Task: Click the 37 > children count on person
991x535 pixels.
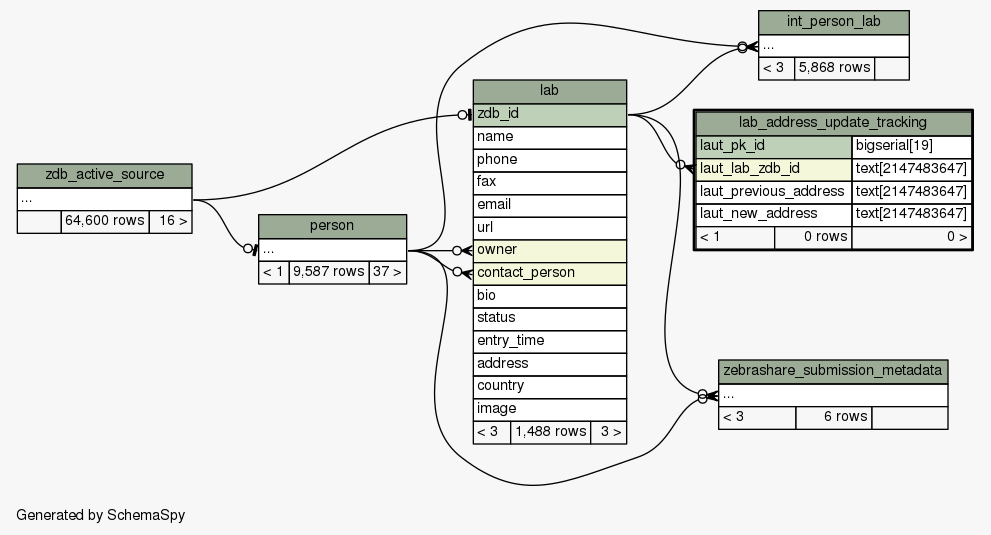Action: coord(387,272)
